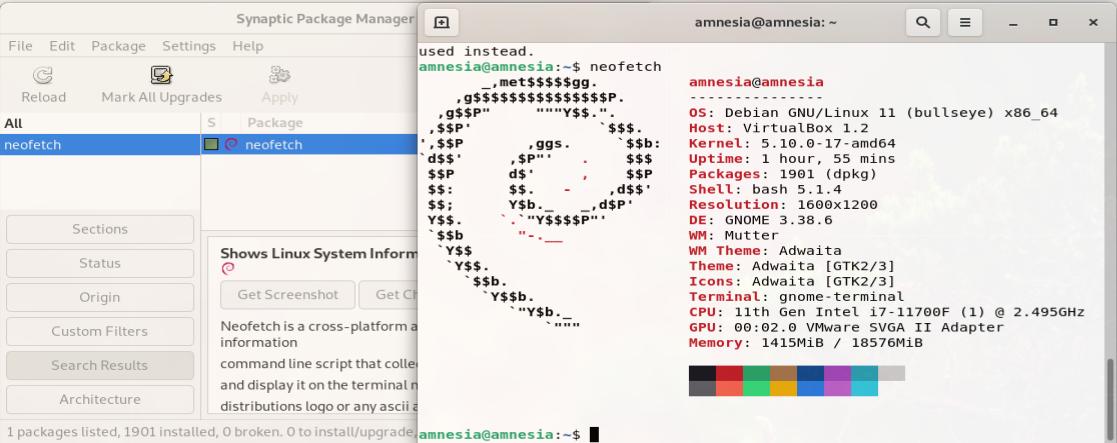Click the Mark All Upgrades icon
1117x443 pixels.
pyautogui.click(x=161, y=75)
